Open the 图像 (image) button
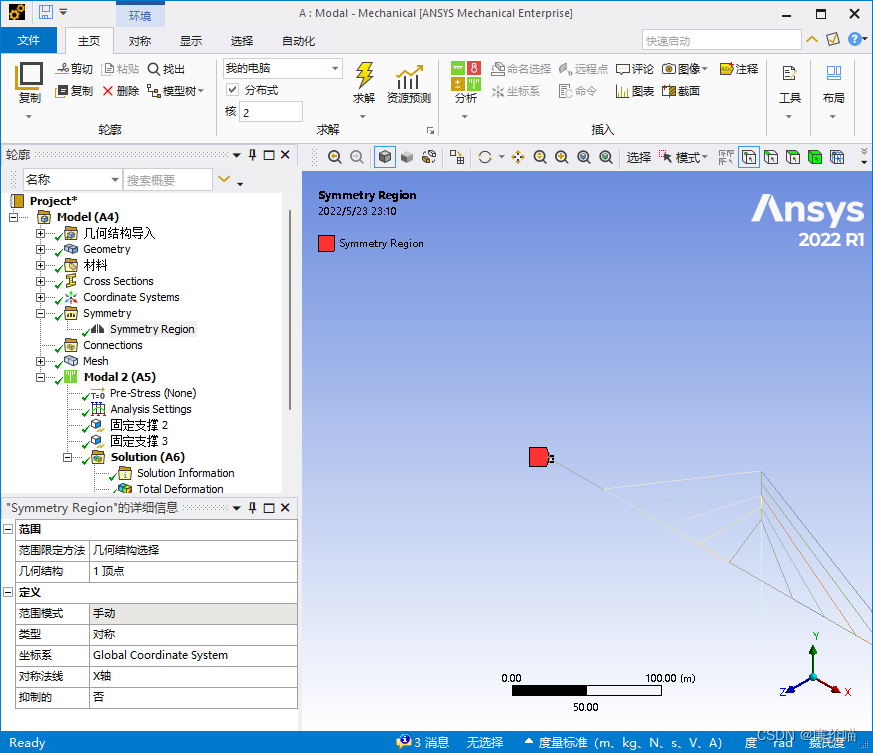Viewport: 873px width, 753px height. pyautogui.click(x=684, y=69)
